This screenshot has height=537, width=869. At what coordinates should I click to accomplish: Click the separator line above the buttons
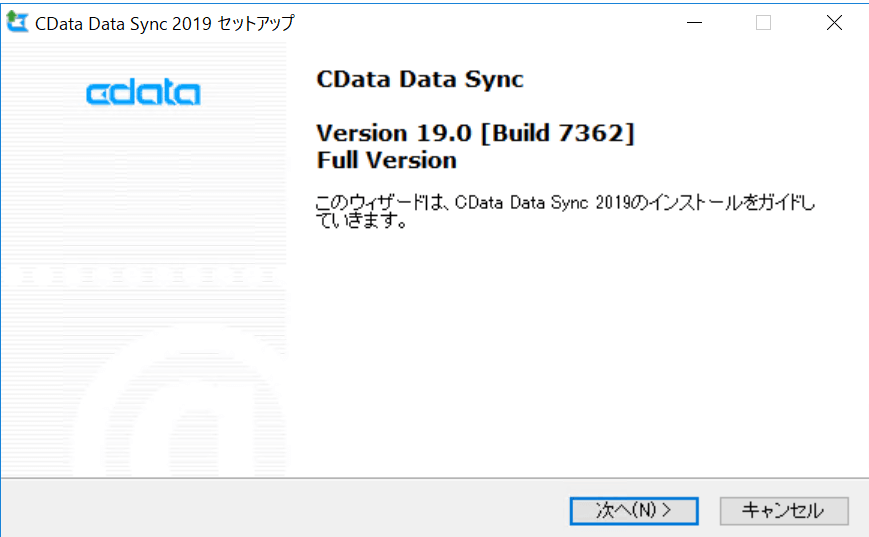(434, 478)
